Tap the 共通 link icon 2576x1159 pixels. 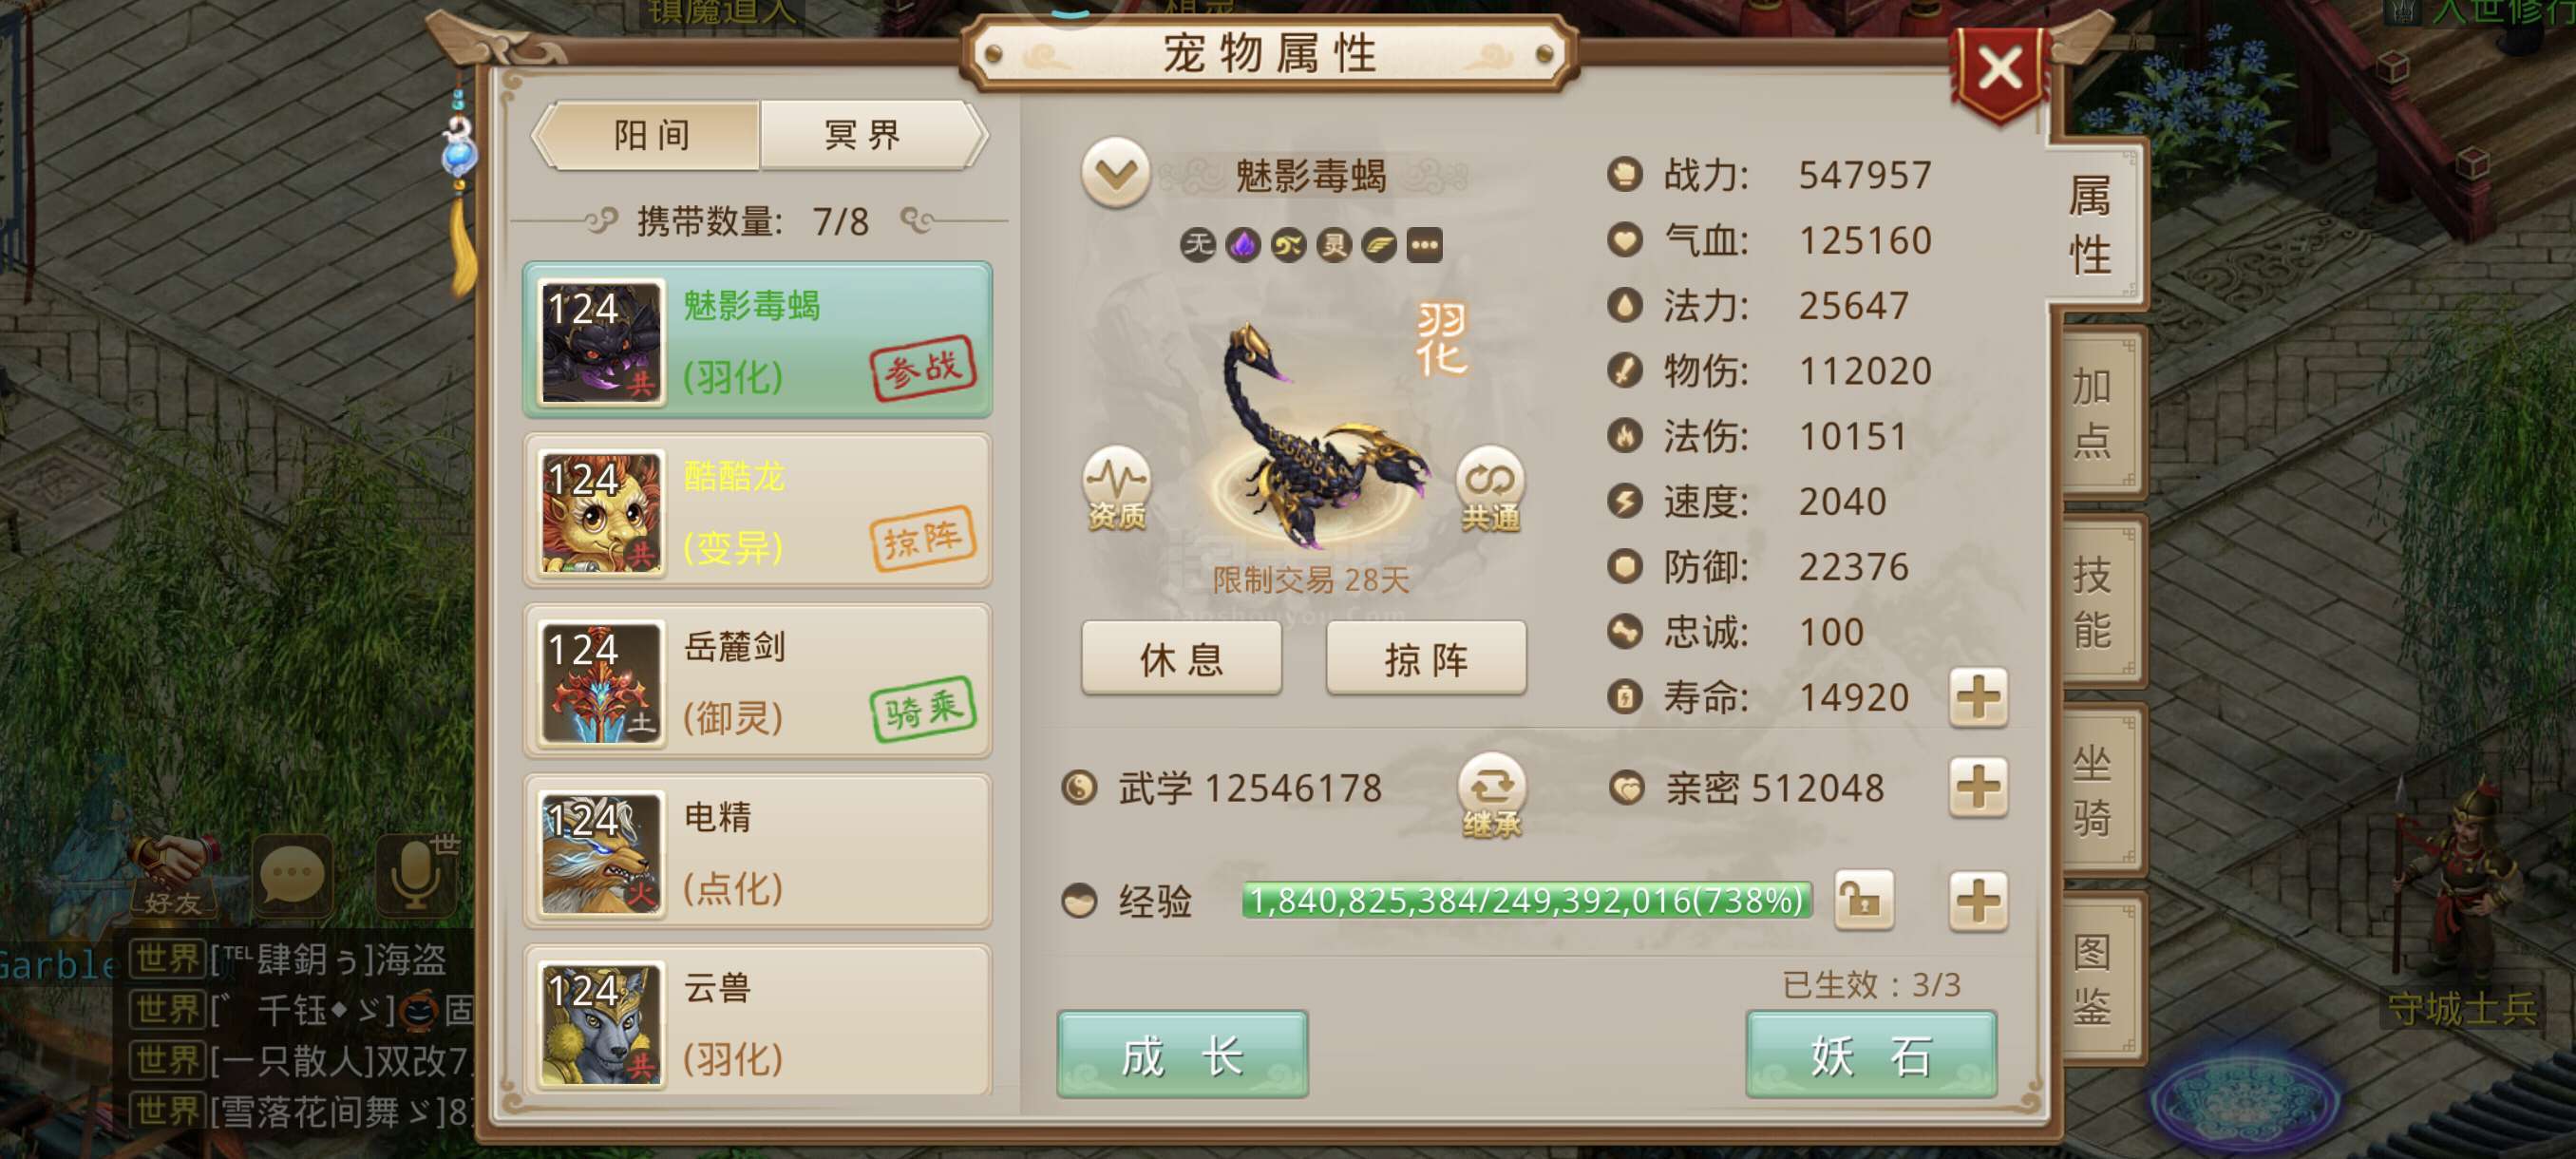coord(1490,489)
